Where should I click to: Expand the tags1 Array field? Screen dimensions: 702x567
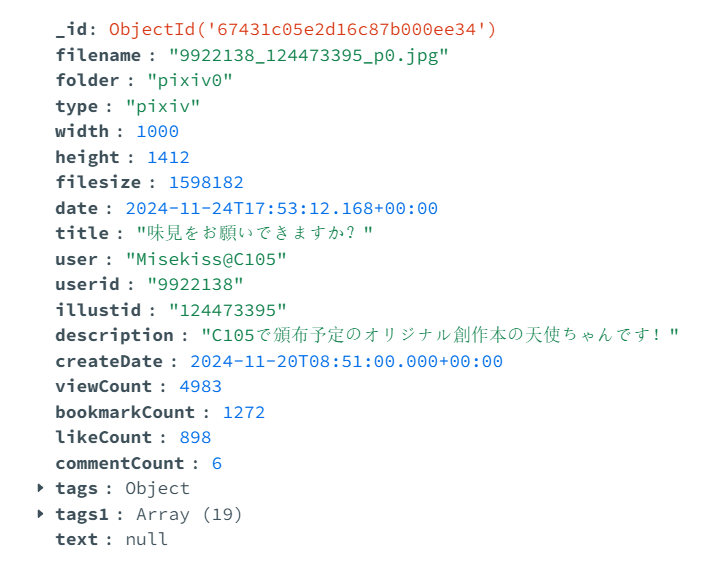[40, 514]
